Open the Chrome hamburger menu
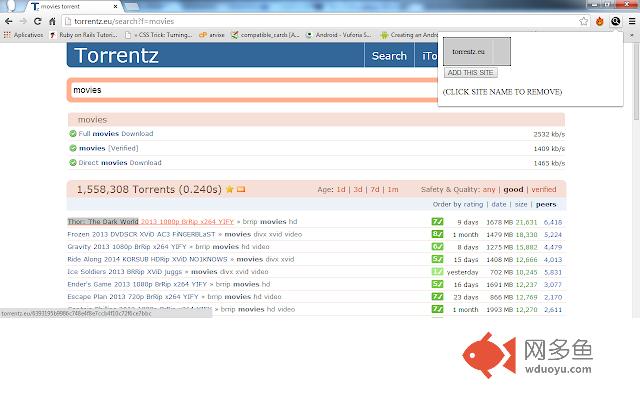This screenshot has height=400, width=640. click(x=632, y=21)
